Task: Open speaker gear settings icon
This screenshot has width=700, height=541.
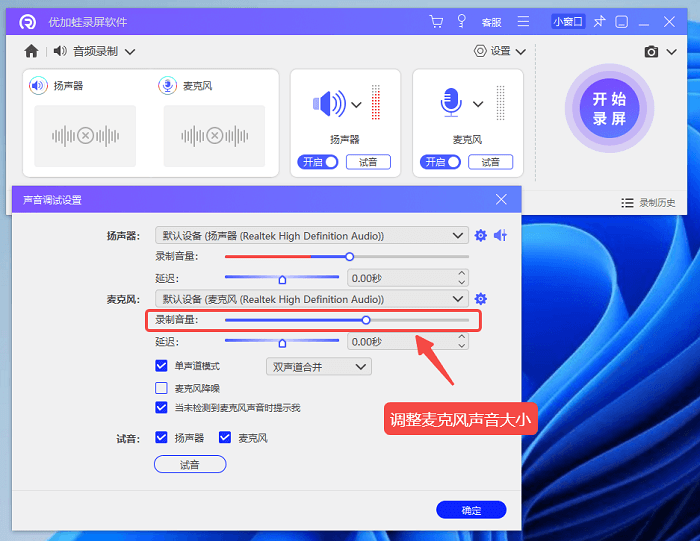Action: [480, 235]
